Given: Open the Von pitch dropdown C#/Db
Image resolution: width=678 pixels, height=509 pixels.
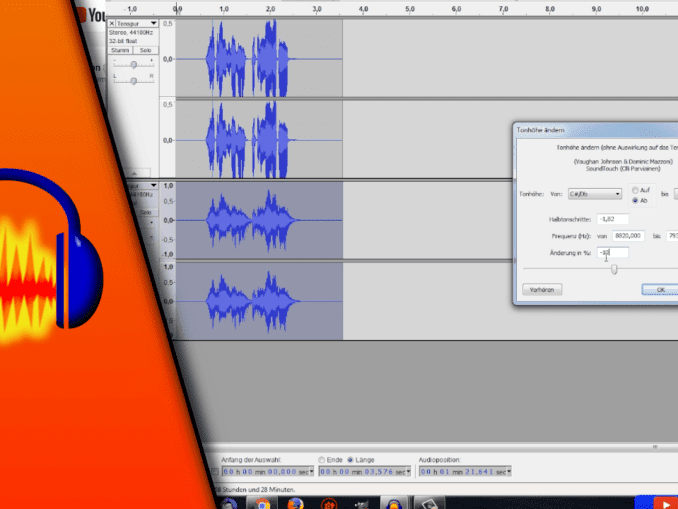Looking at the screenshot, I should click(593, 194).
